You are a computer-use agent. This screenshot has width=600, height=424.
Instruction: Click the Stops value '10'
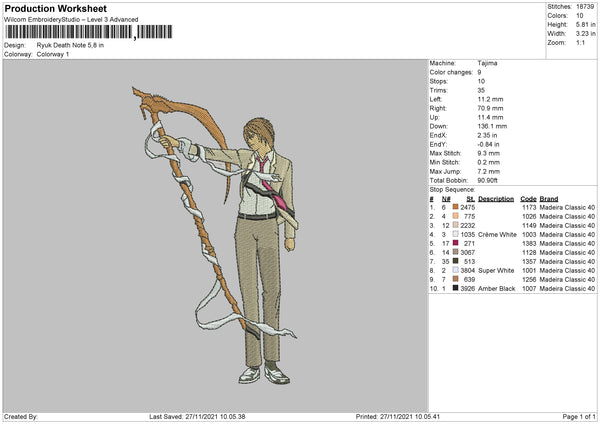[481, 82]
